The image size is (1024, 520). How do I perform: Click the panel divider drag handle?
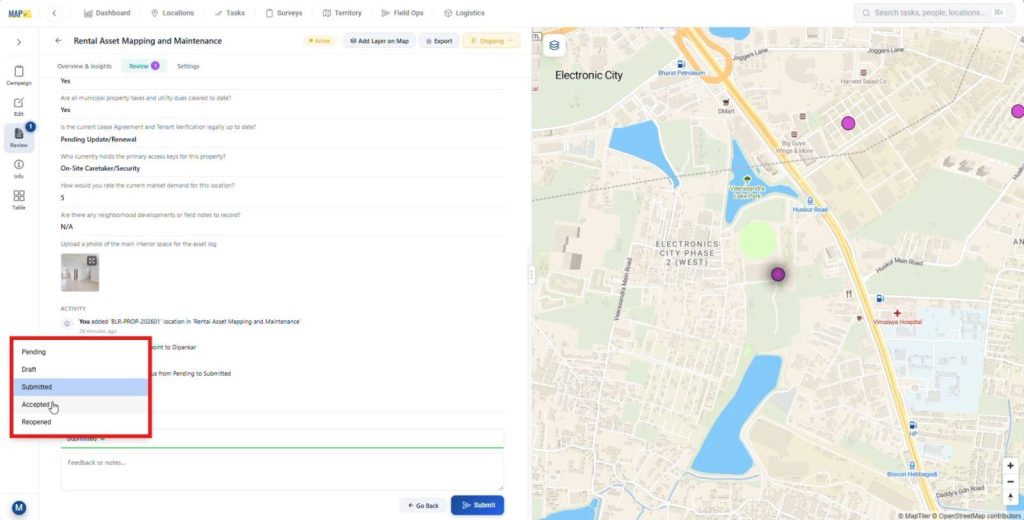(532, 274)
